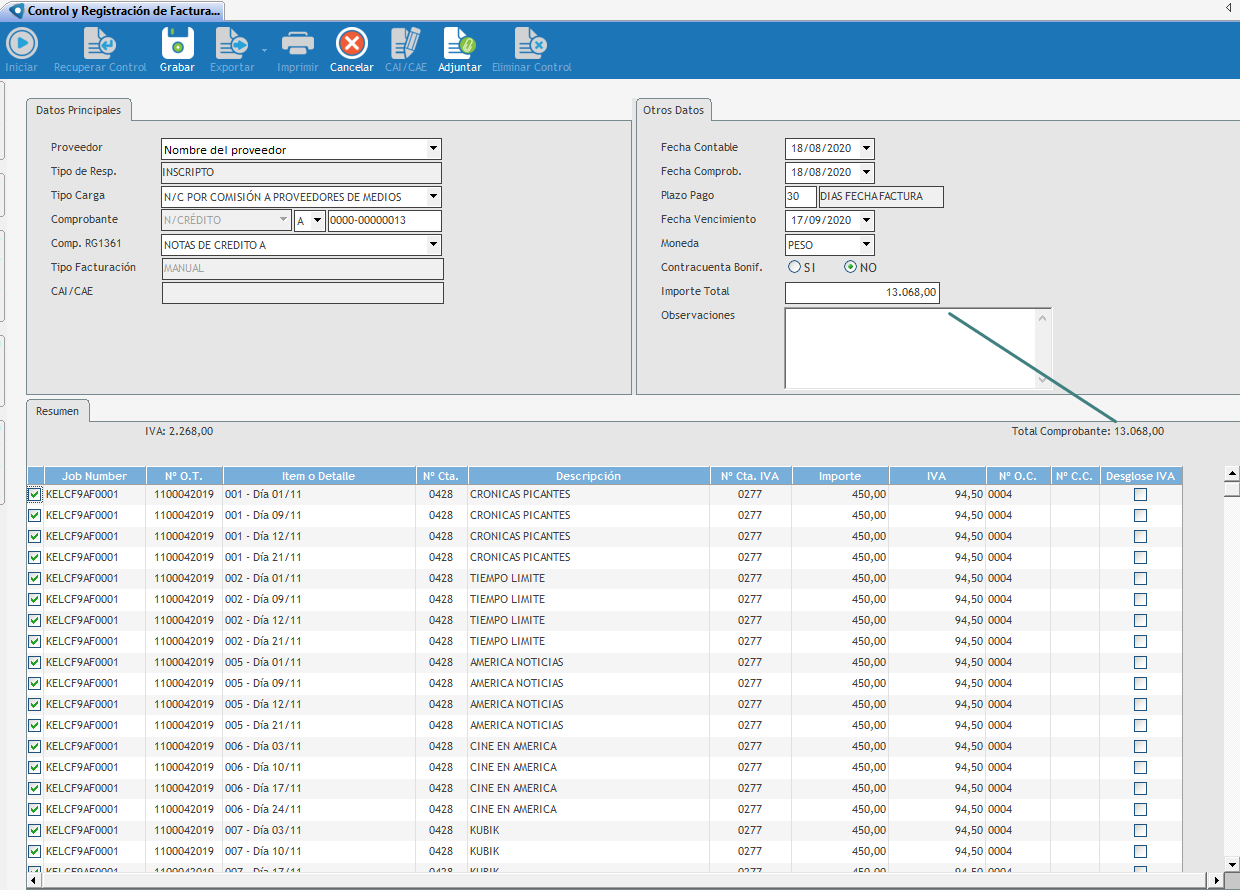Select the Resumen tab

[58, 411]
